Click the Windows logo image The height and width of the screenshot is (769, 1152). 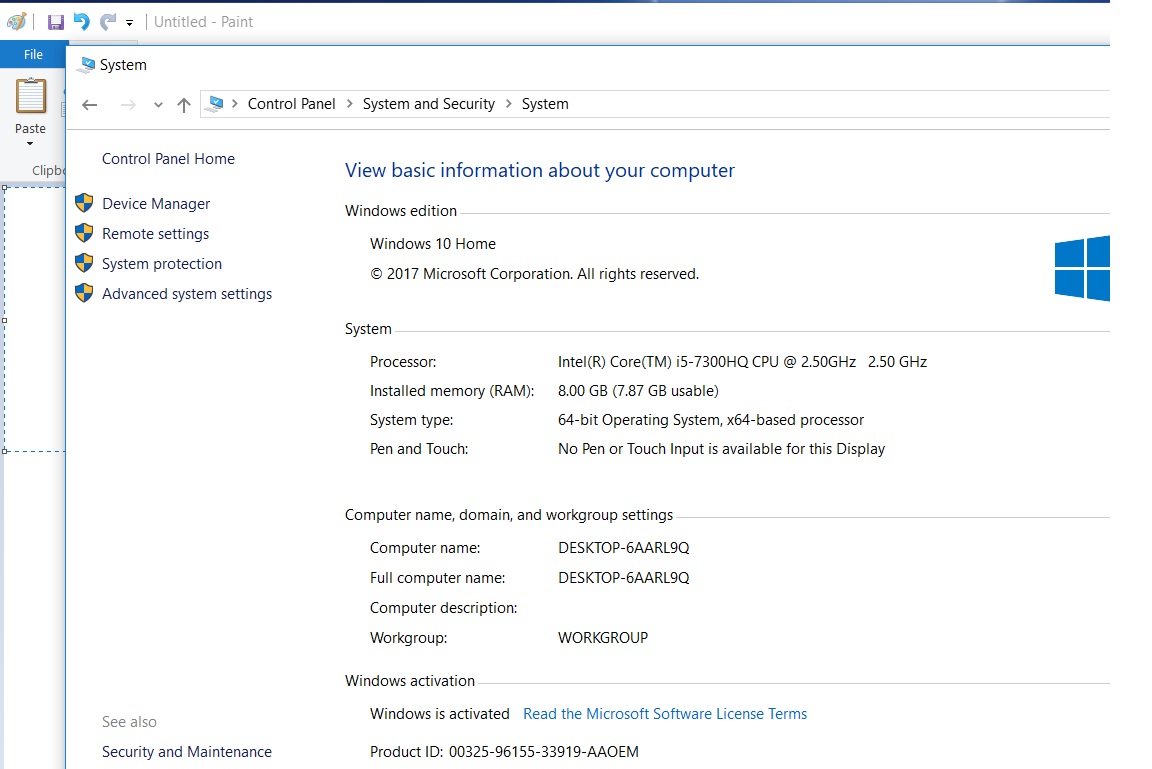(1082, 268)
